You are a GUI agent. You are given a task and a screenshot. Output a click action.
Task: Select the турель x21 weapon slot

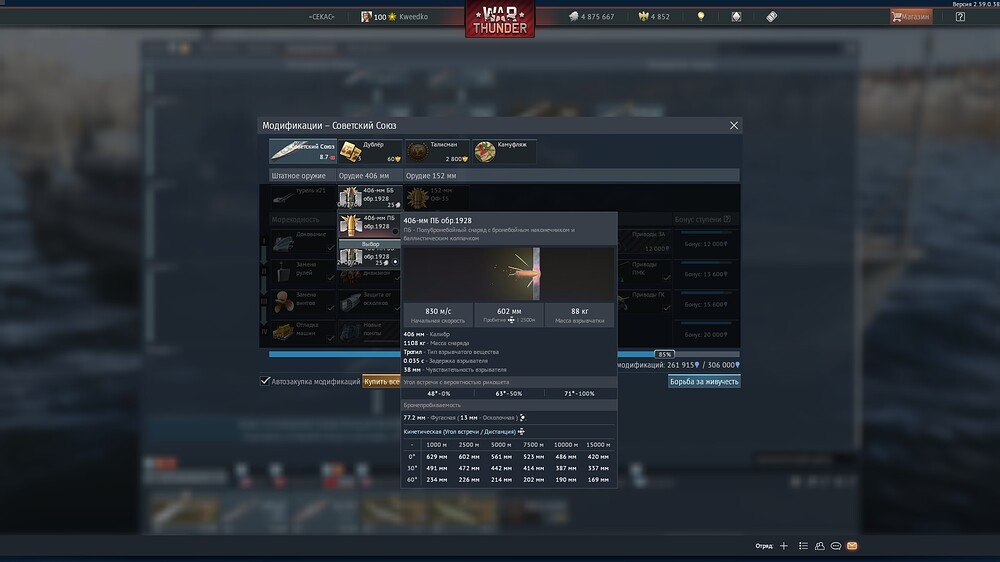tap(303, 197)
